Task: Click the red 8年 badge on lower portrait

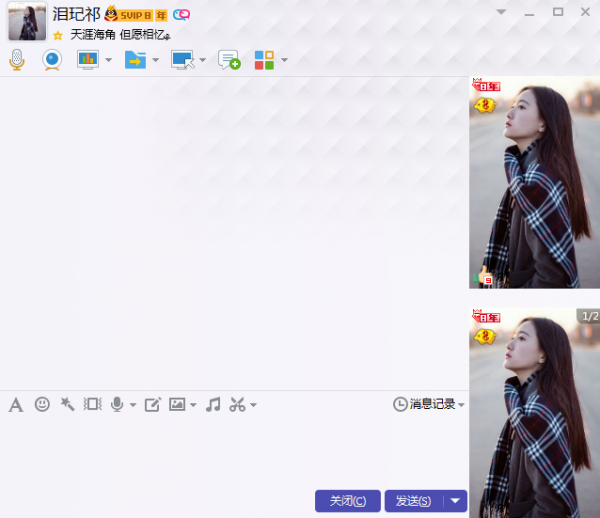Action: (x=486, y=316)
